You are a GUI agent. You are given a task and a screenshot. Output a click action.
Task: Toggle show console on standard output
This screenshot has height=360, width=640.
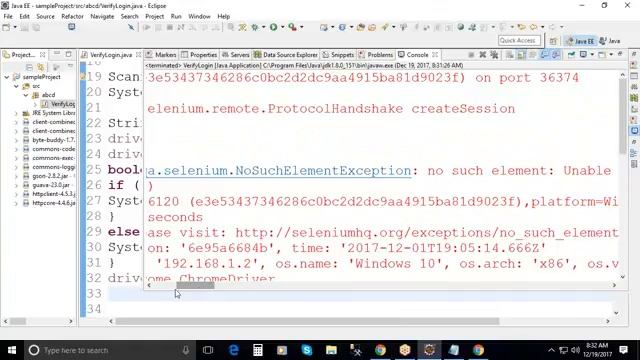point(544,55)
